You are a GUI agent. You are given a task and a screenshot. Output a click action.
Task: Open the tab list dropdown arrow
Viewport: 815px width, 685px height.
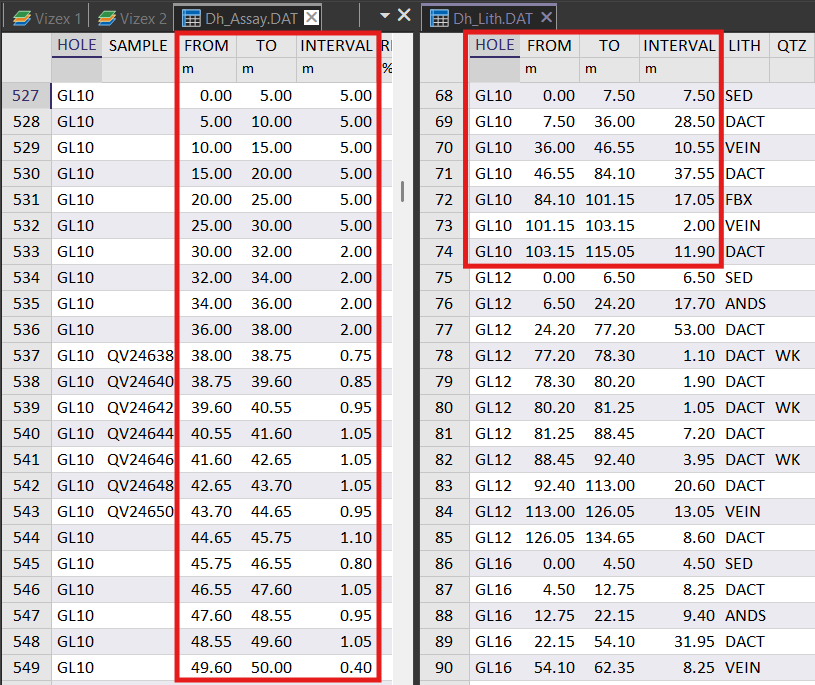(x=384, y=15)
